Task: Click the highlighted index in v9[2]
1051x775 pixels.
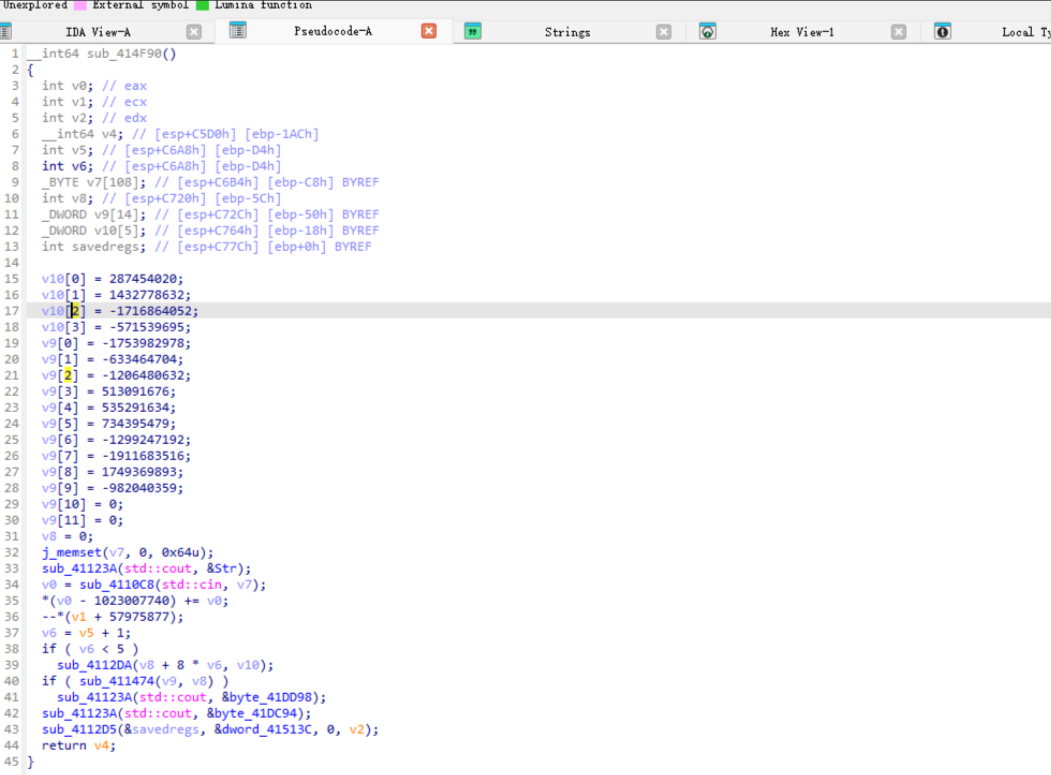Action: click(68, 375)
